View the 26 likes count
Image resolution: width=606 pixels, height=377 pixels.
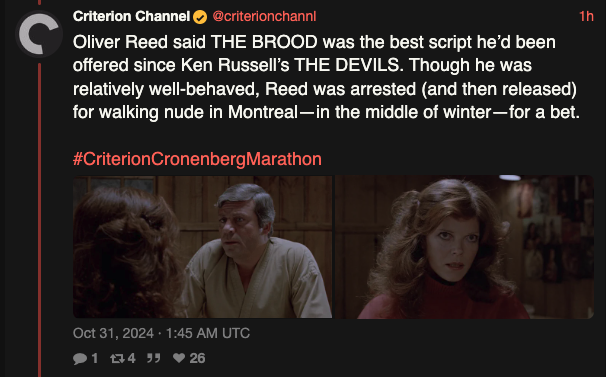pos(197,358)
